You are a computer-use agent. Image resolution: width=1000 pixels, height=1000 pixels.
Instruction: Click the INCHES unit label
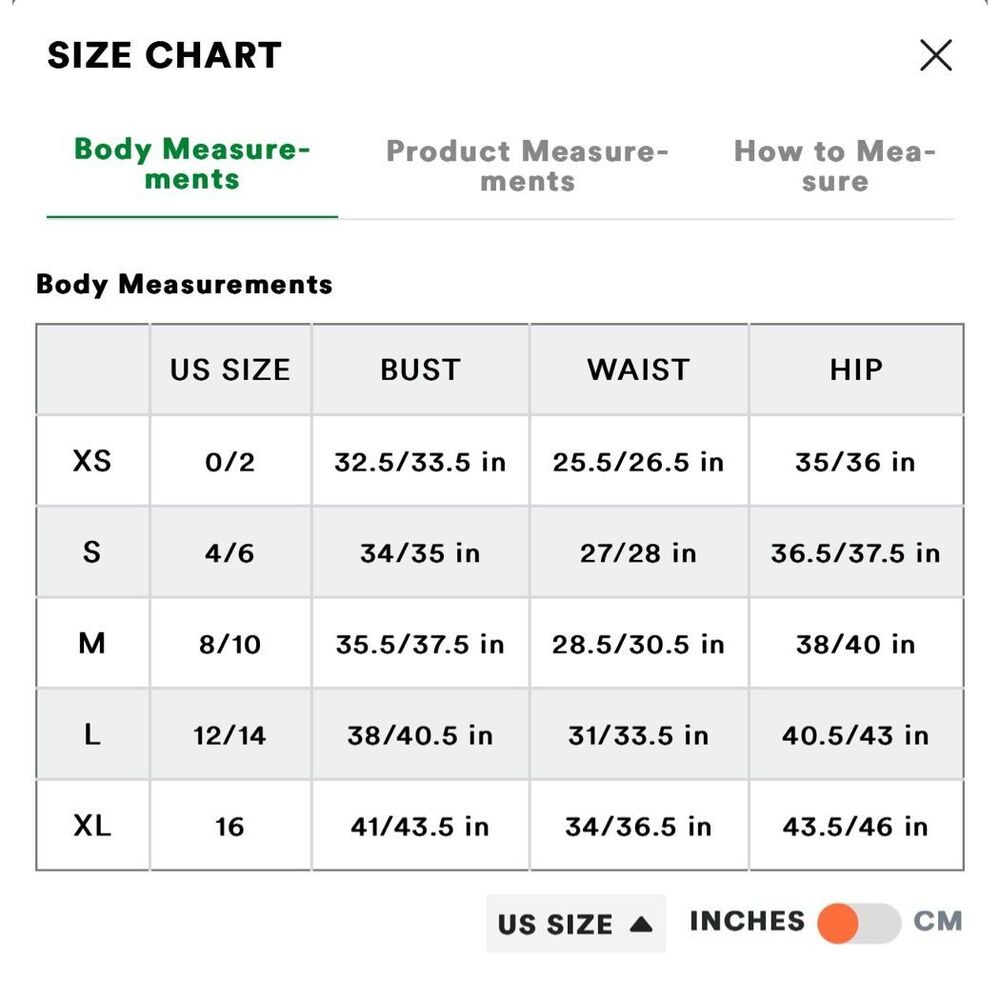click(x=746, y=921)
